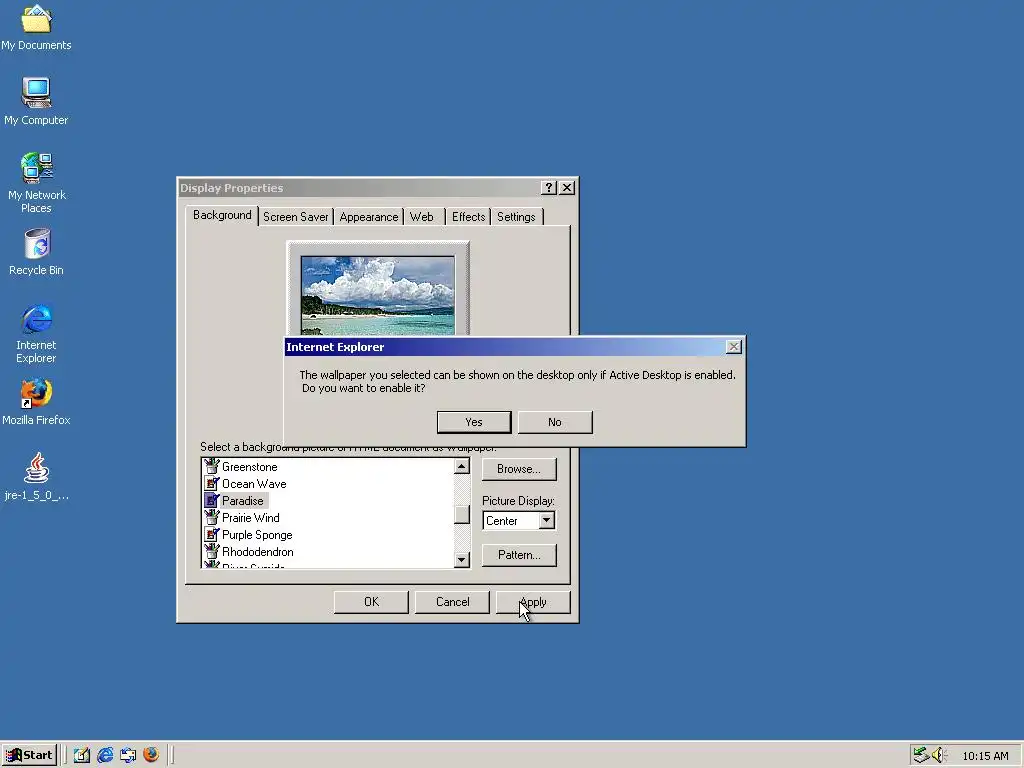Click the wallpaper preview monitor image
The width and height of the screenshot is (1024, 768).
click(x=377, y=296)
